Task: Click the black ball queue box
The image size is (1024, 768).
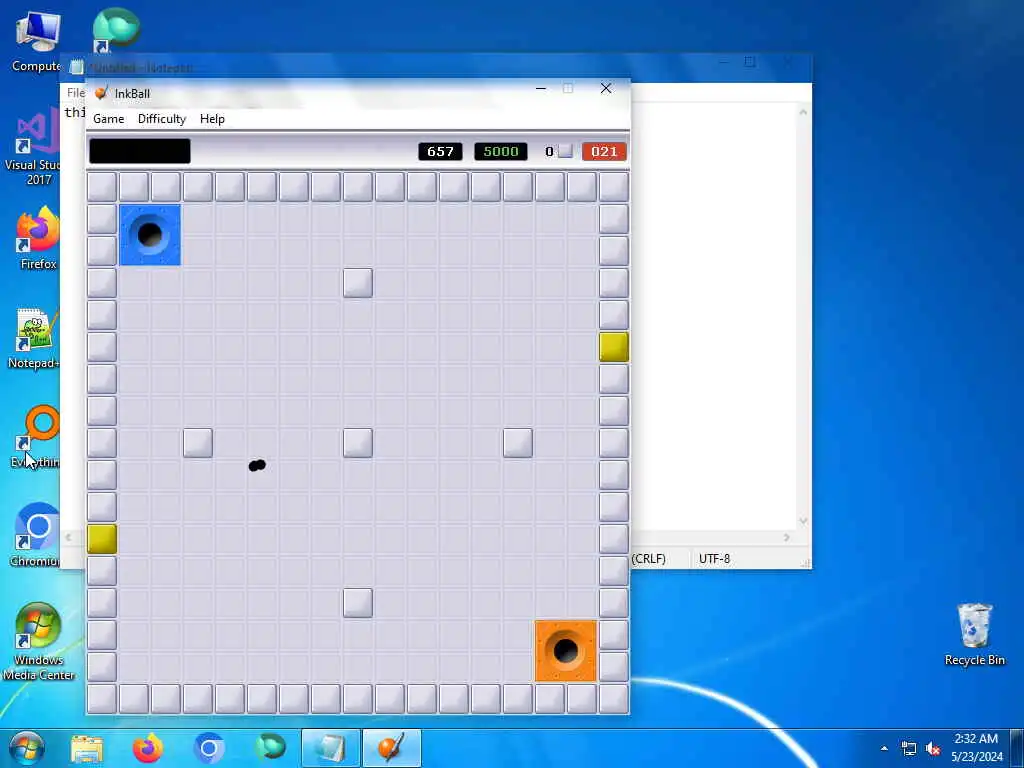Action: [140, 152]
